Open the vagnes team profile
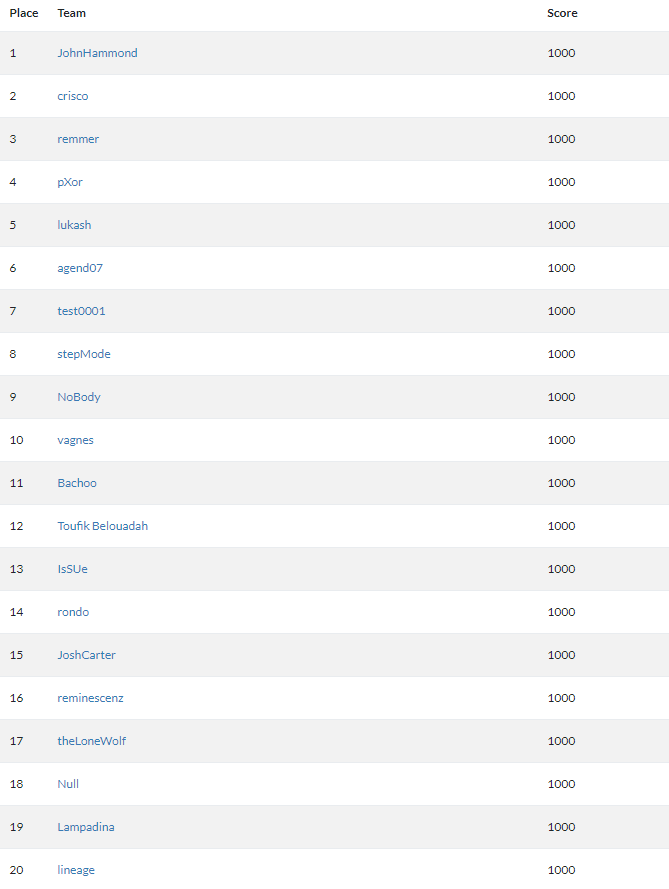 (x=75, y=440)
